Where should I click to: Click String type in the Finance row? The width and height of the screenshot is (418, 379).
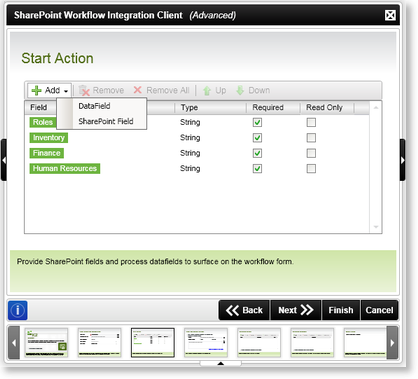point(190,153)
